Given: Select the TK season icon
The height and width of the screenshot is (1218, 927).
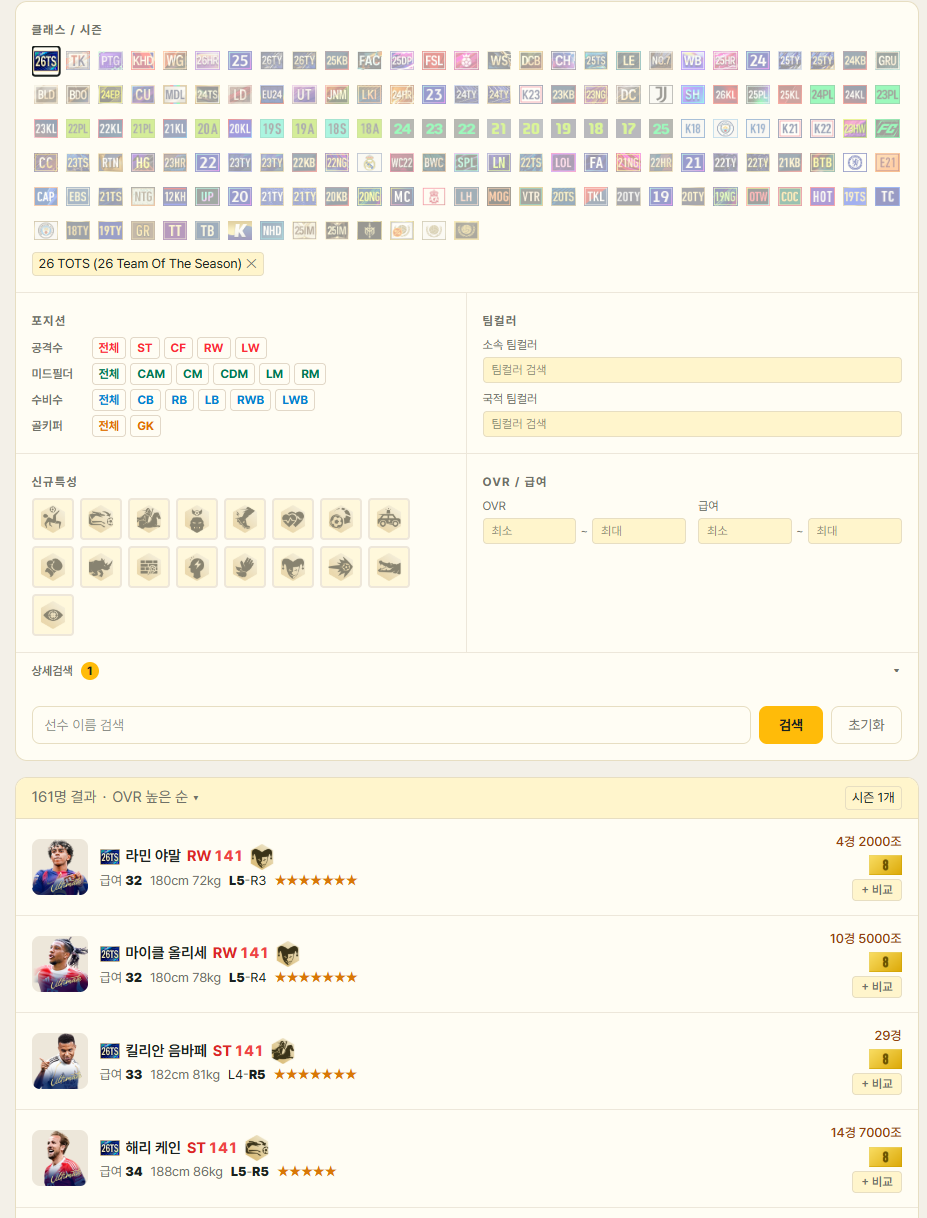Looking at the screenshot, I should (x=78, y=60).
